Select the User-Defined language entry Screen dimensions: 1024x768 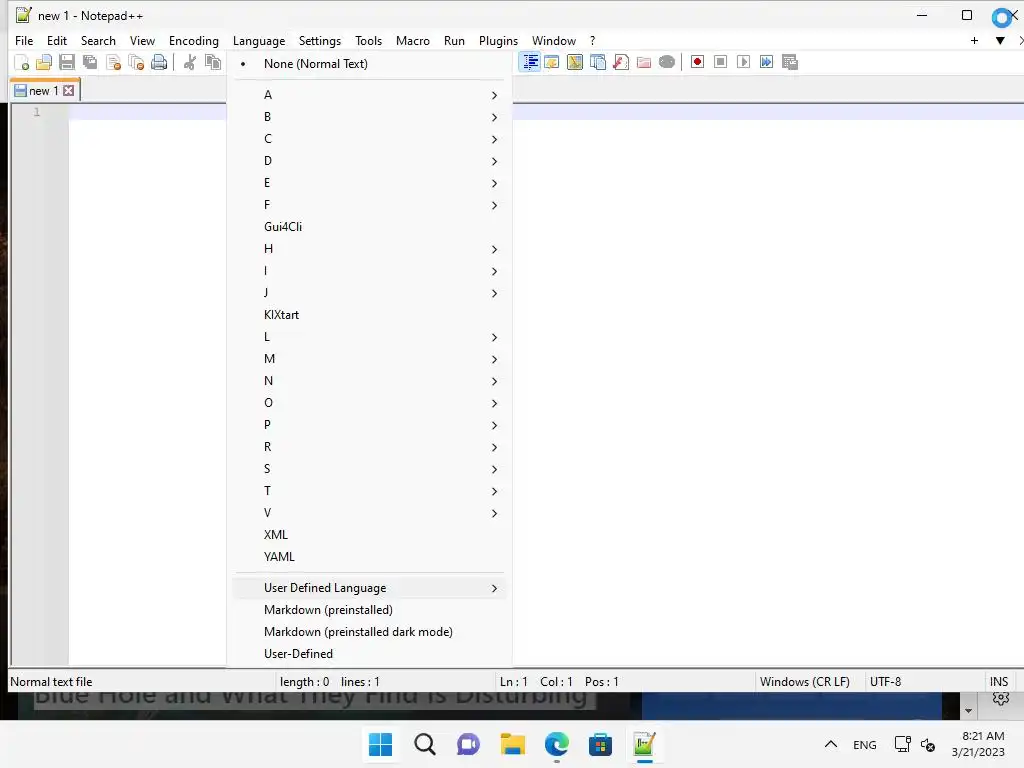point(369,654)
